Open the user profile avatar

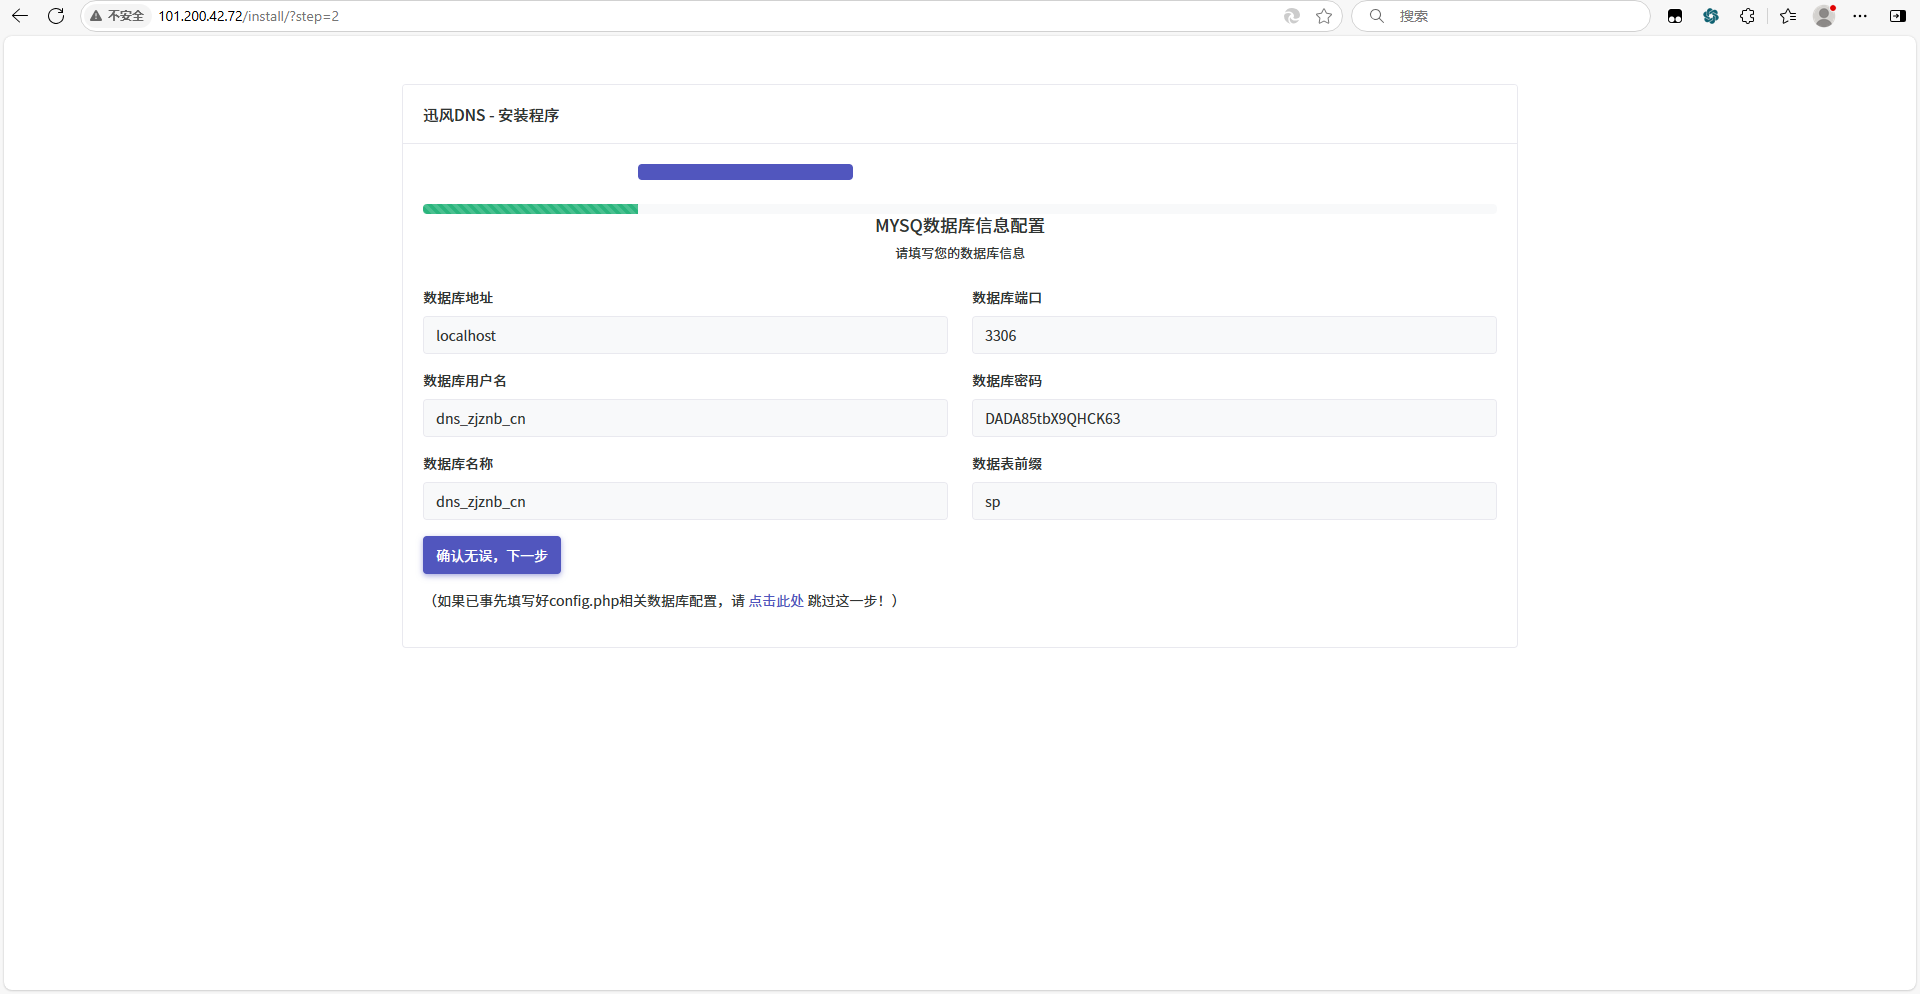click(x=1824, y=16)
